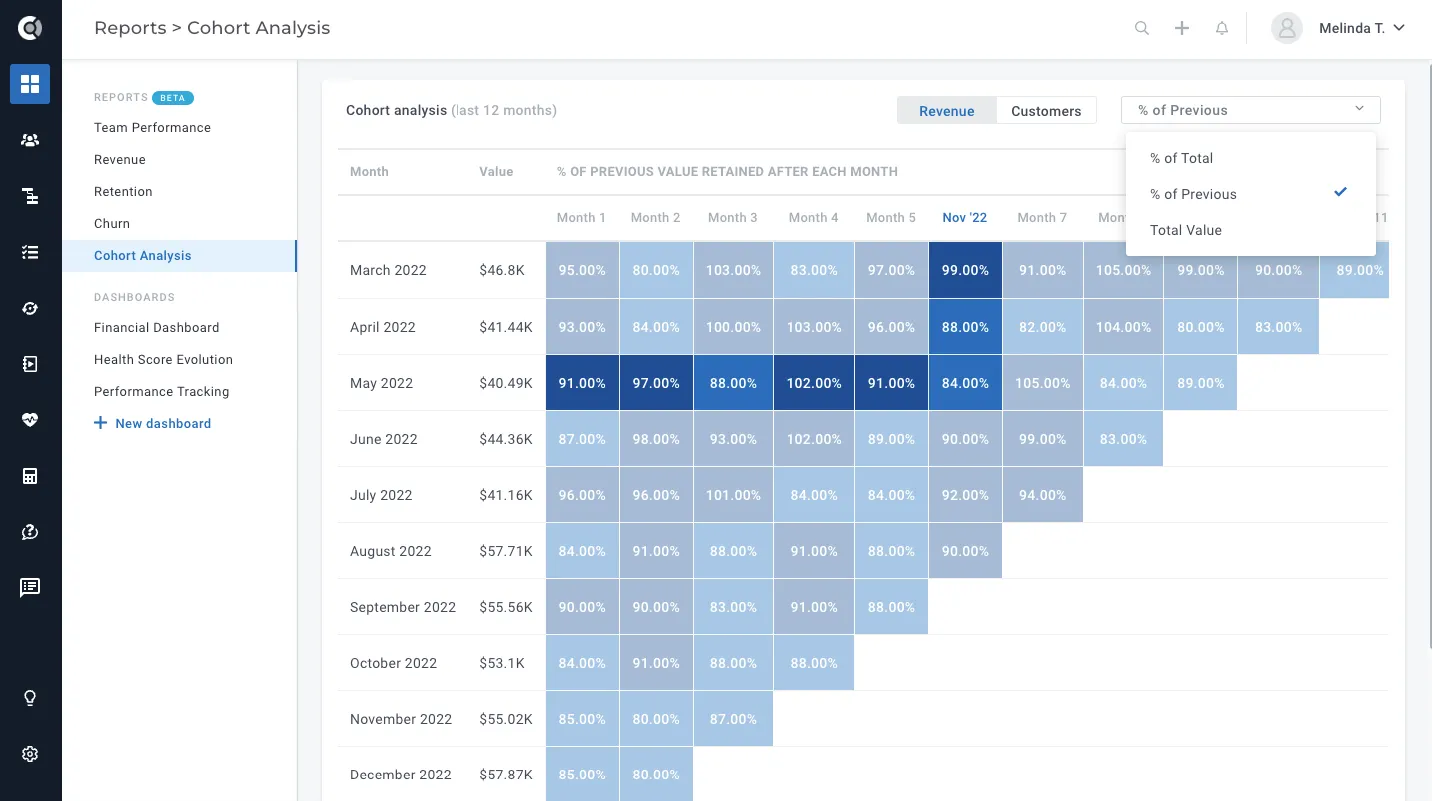Image resolution: width=1432 pixels, height=801 pixels.
Task: Open the messages chat sidebar icon
Action: [30, 587]
